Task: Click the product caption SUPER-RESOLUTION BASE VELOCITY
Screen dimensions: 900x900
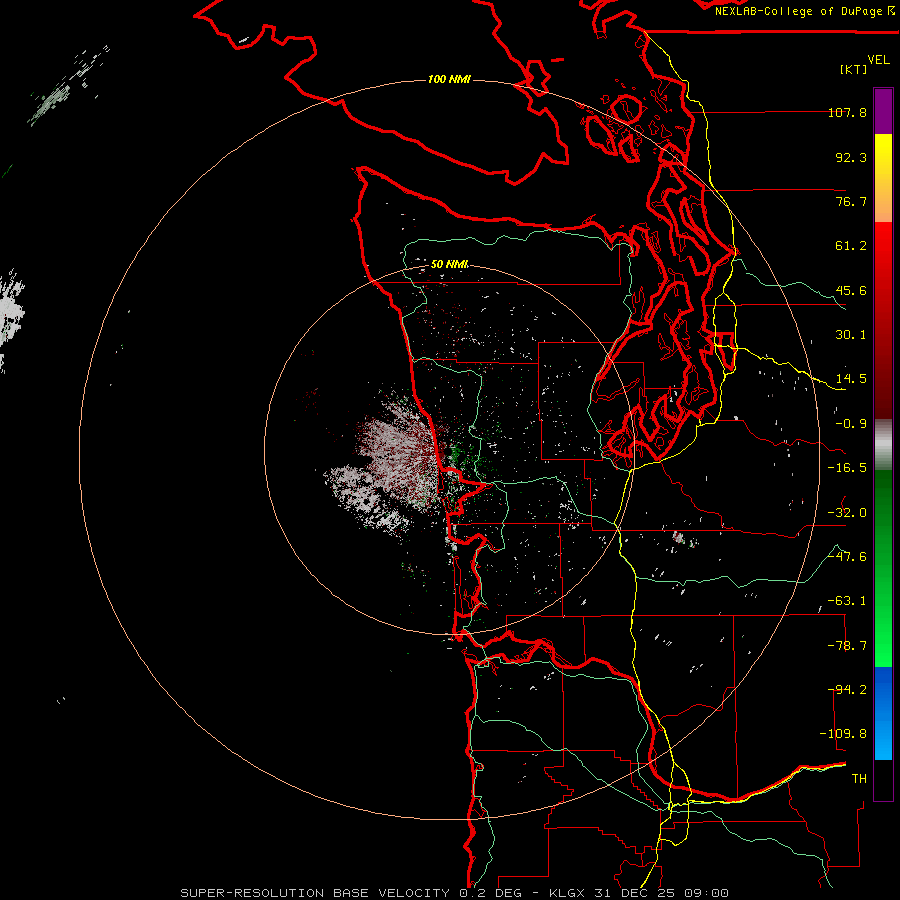Action: pyautogui.click(x=315, y=893)
